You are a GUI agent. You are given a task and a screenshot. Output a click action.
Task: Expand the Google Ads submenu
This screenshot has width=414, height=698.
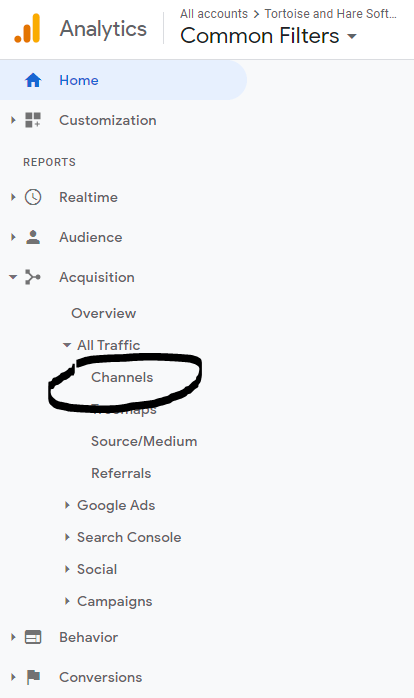coord(67,505)
